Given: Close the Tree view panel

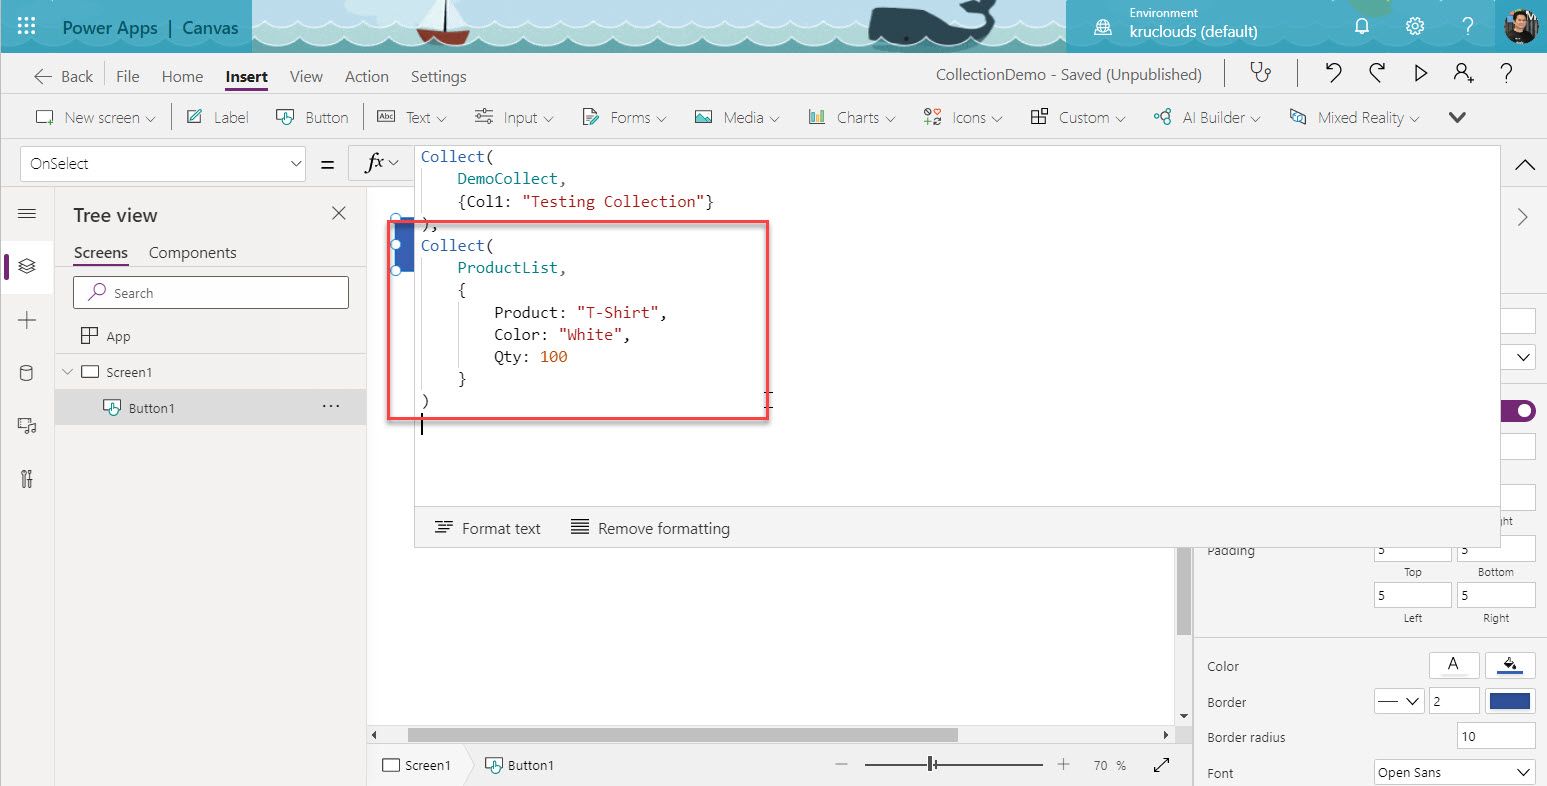Looking at the screenshot, I should [339, 214].
